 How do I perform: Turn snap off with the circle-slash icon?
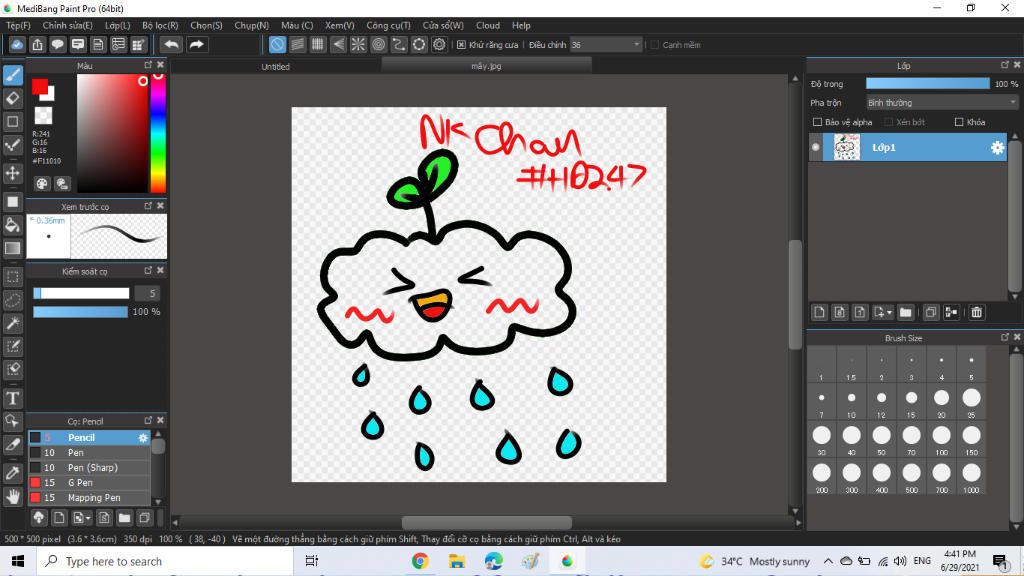coord(277,44)
